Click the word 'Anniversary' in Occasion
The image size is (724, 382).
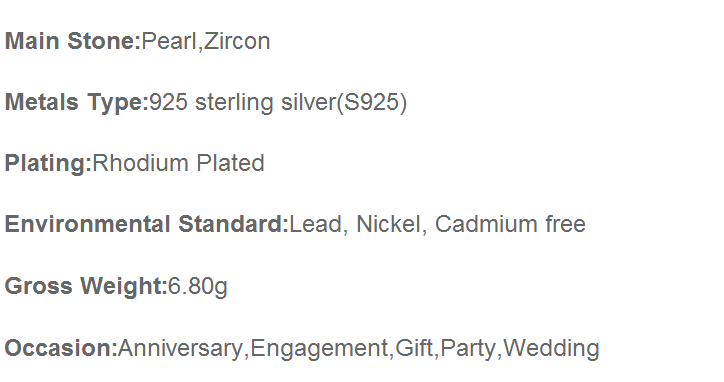click(181, 348)
